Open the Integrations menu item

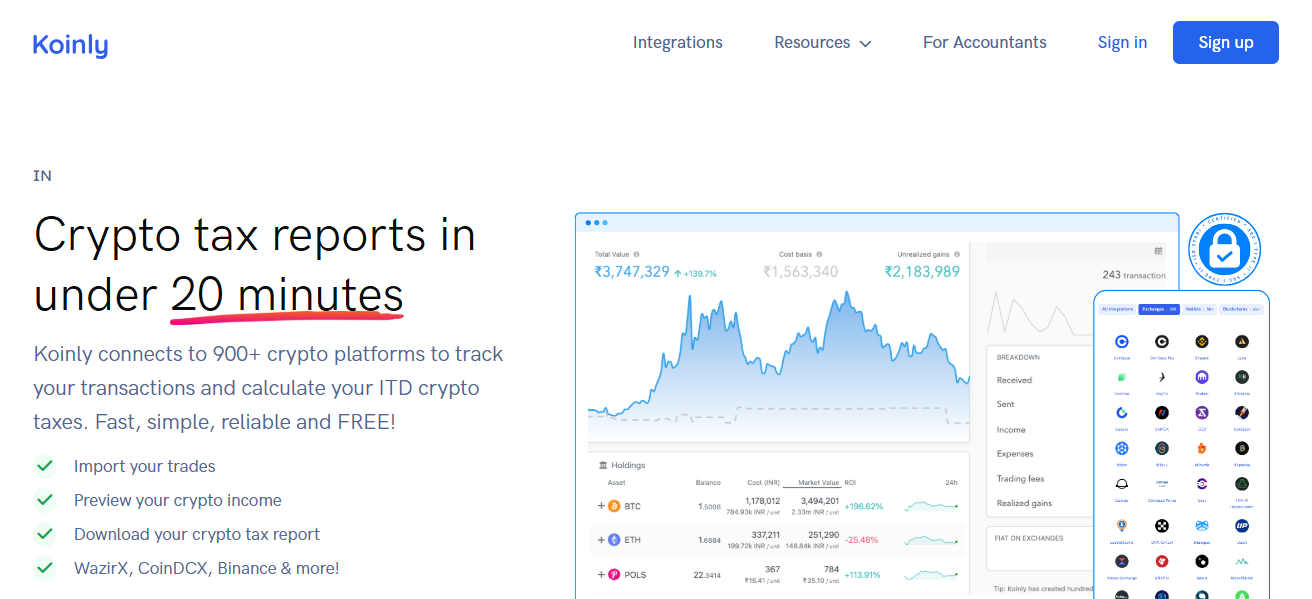point(677,43)
